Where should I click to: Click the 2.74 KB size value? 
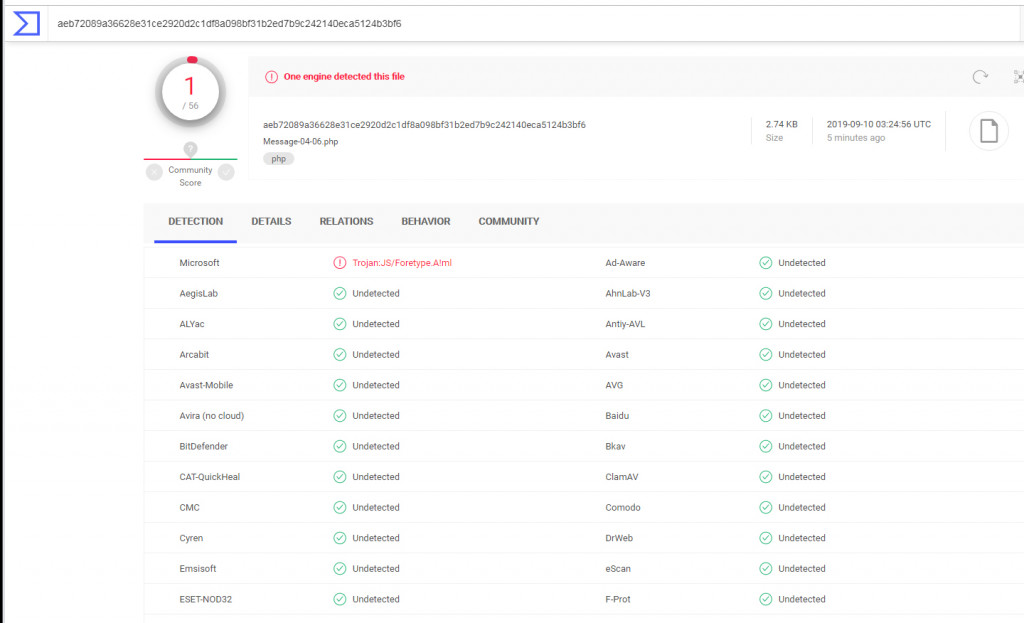click(781, 124)
